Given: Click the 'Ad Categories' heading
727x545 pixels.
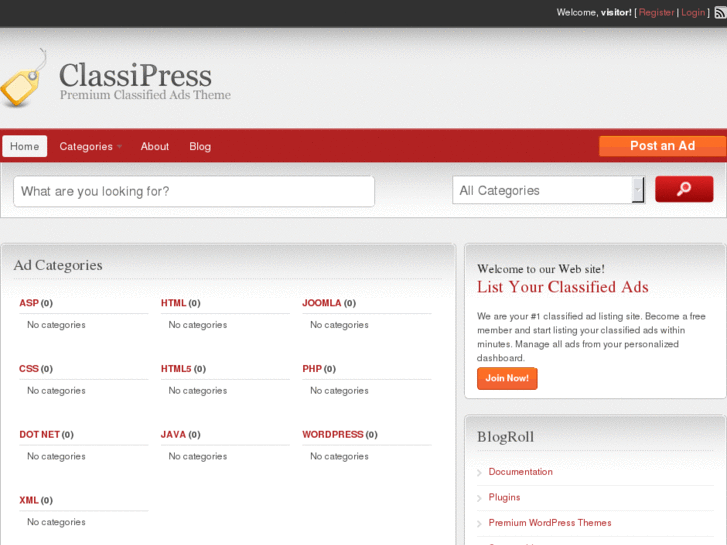Looking at the screenshot, I should [x=58, y=265].
